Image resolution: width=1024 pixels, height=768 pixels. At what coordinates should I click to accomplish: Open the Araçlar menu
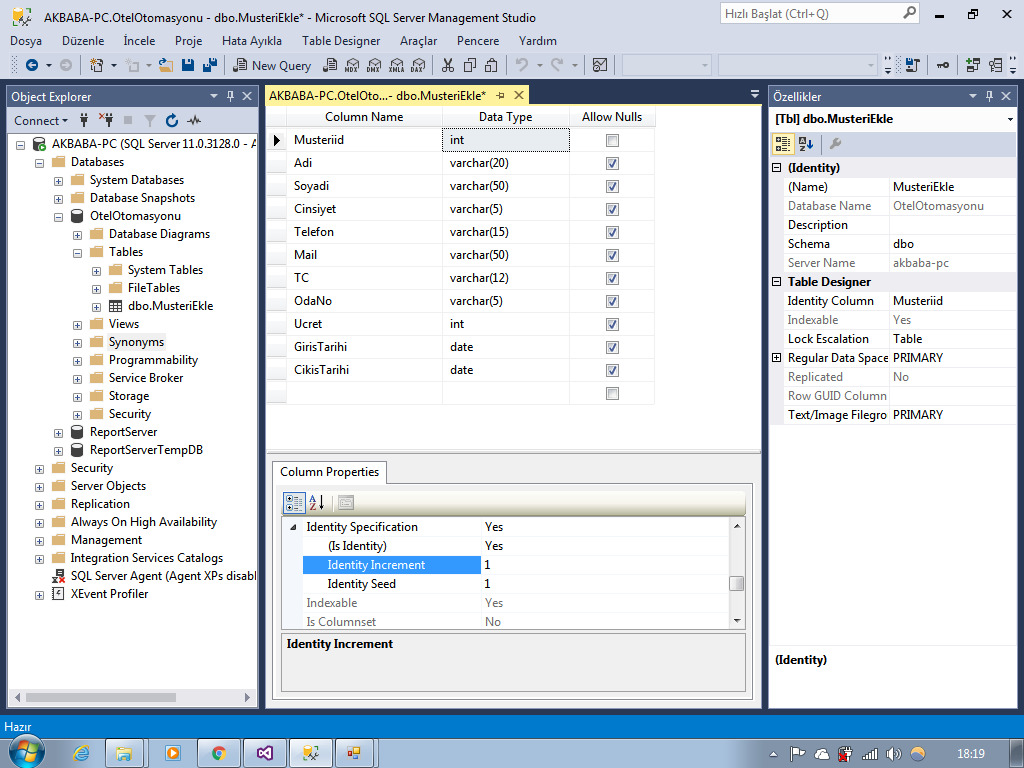point(418,40)
